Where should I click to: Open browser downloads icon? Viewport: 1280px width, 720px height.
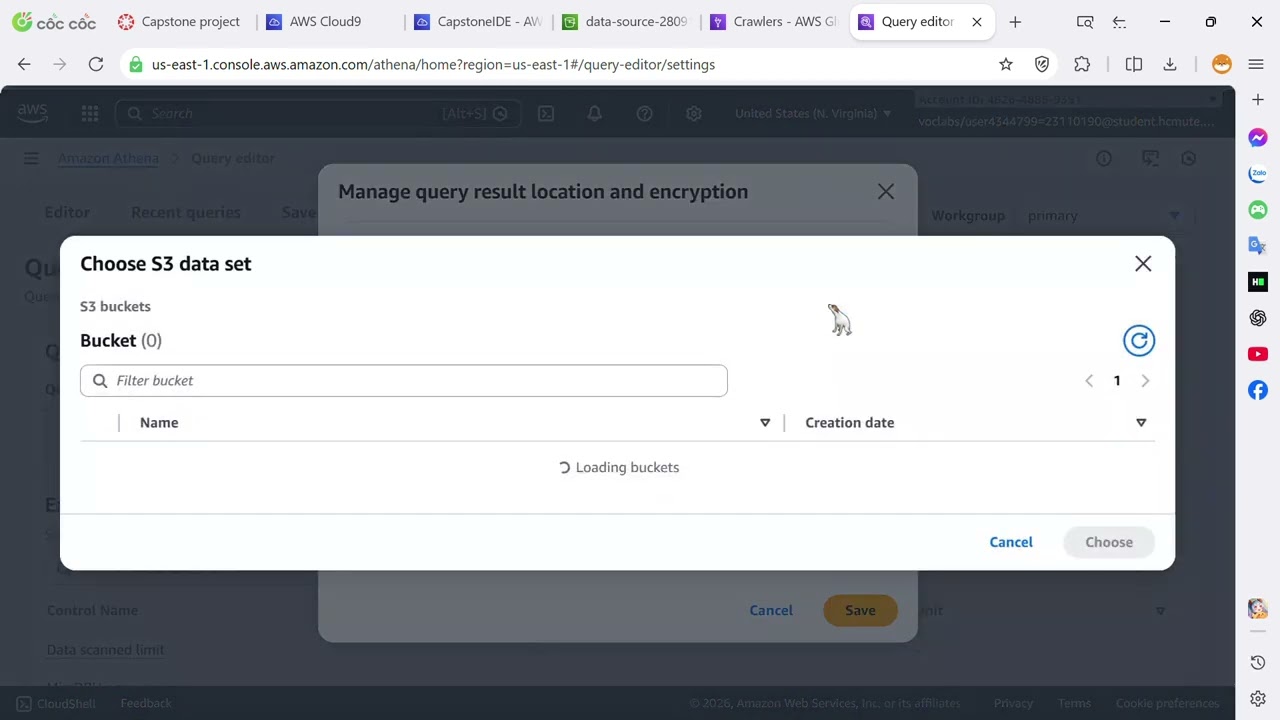[1170, 64]
